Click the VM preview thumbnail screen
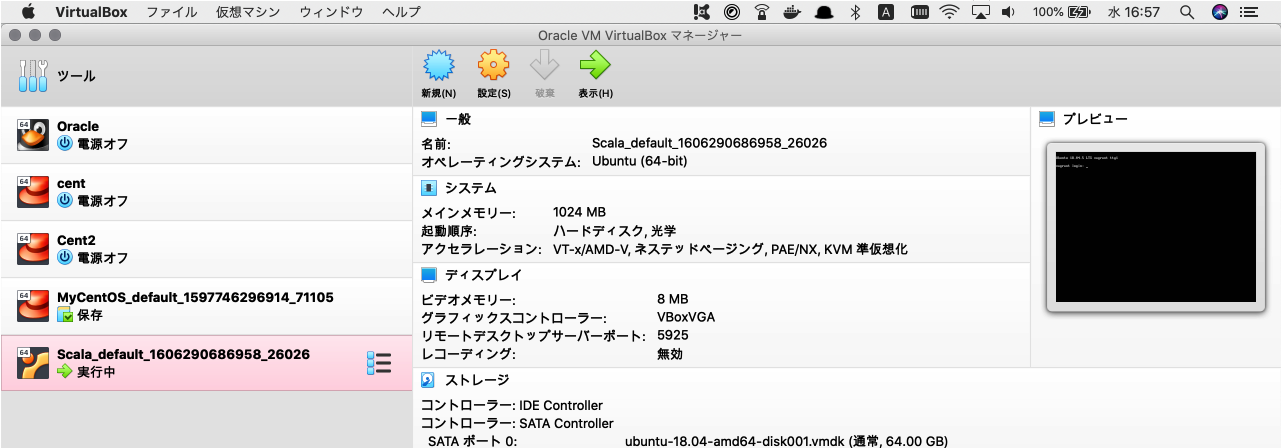Image resolution: width=1281 pixels, height=448 pixels. click(1155, 227)
